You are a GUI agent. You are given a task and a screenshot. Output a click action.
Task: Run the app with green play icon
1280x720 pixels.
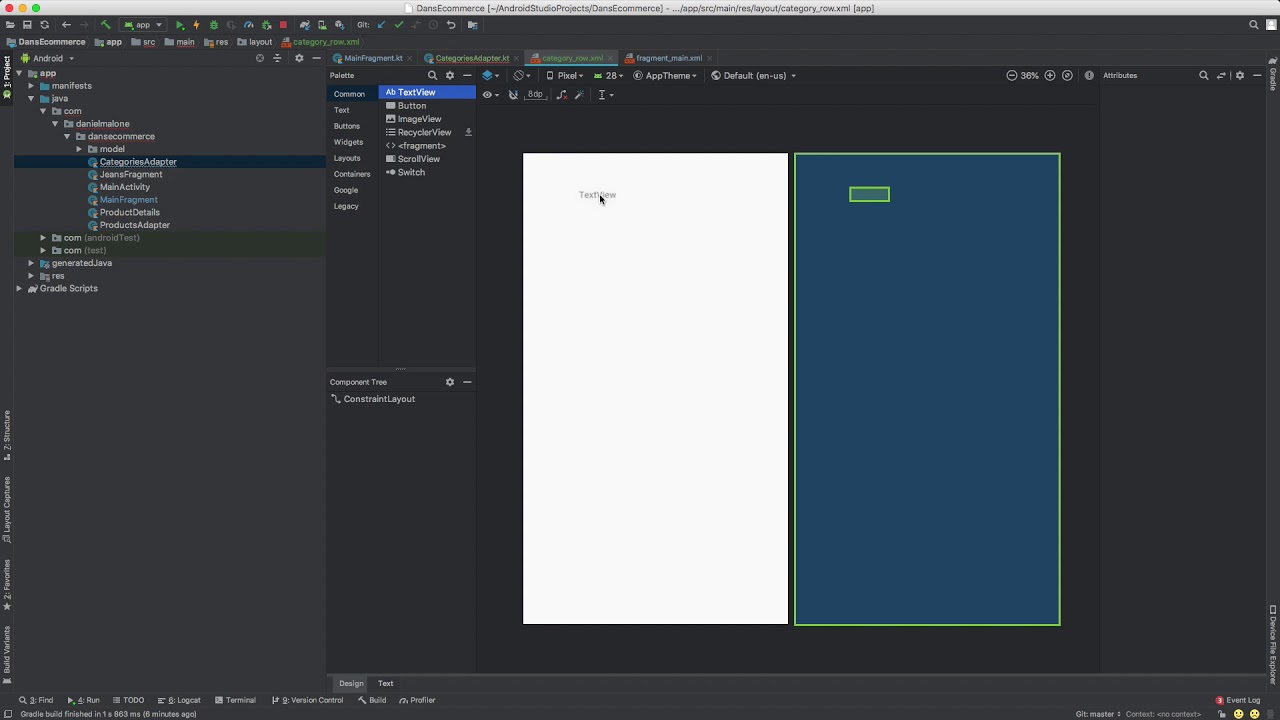179,25
